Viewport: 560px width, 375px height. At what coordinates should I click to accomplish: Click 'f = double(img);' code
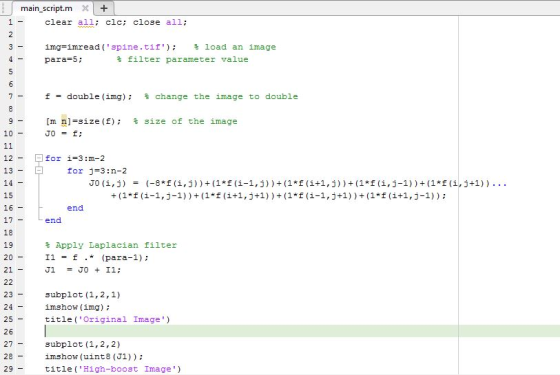coord(88,96)
